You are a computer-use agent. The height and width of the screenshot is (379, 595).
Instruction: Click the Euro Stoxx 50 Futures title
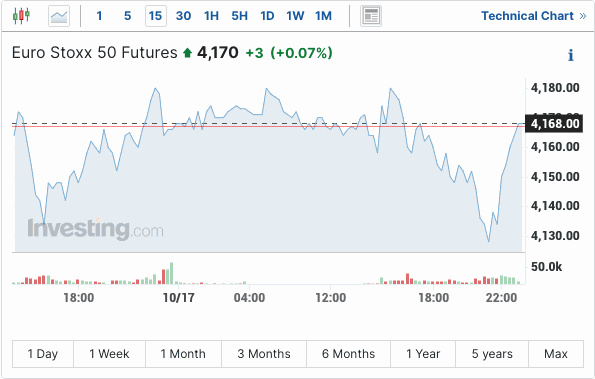point(94,53)
